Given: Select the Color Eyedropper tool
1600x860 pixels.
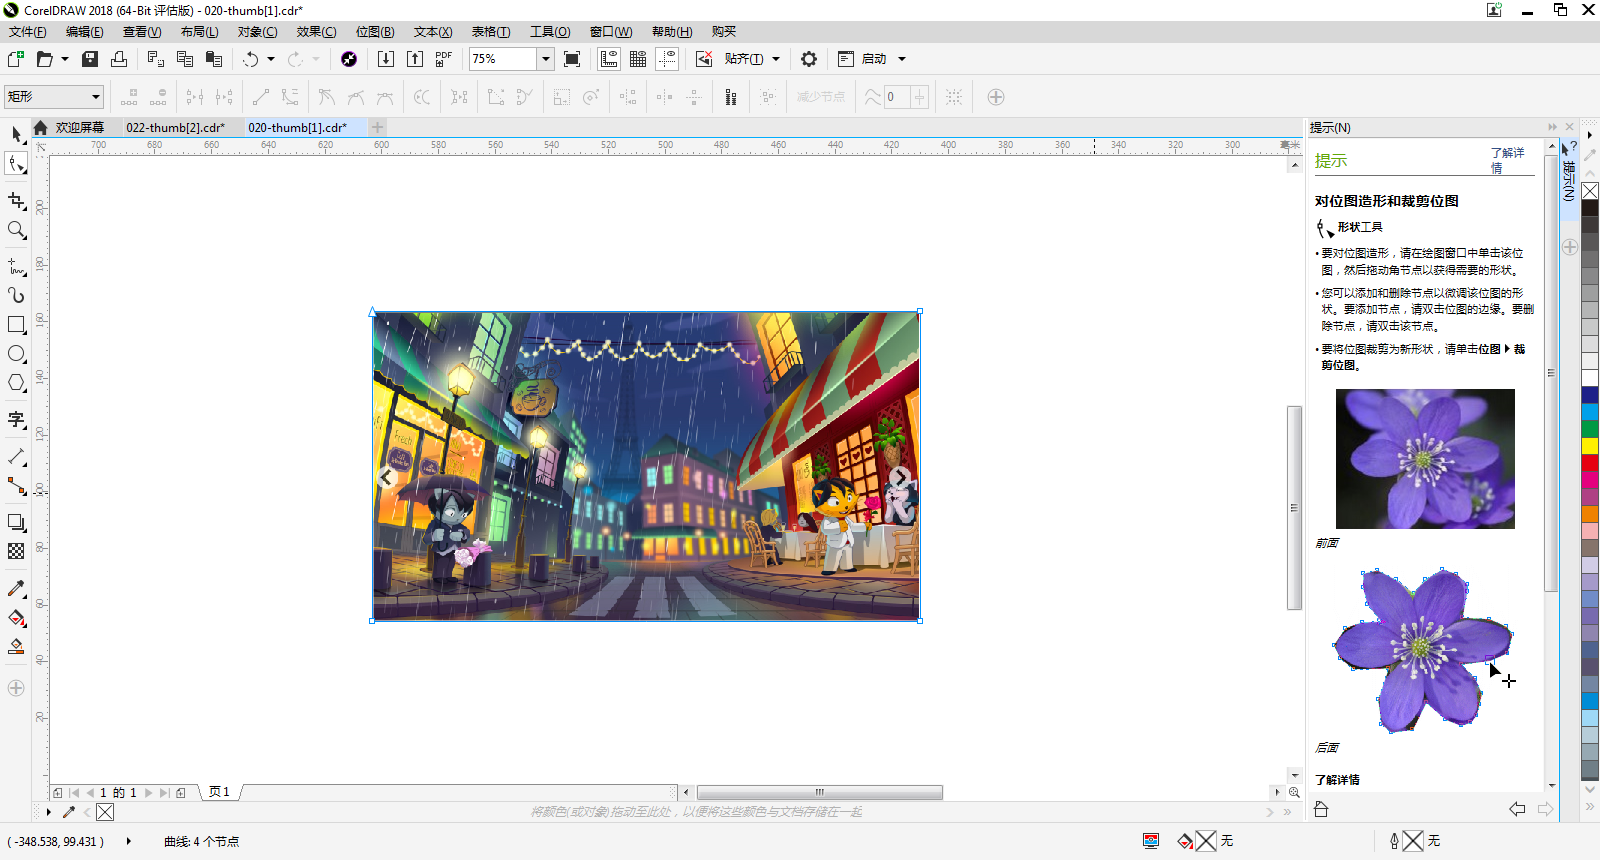Looking at the screenshot, I should point(16,589).
